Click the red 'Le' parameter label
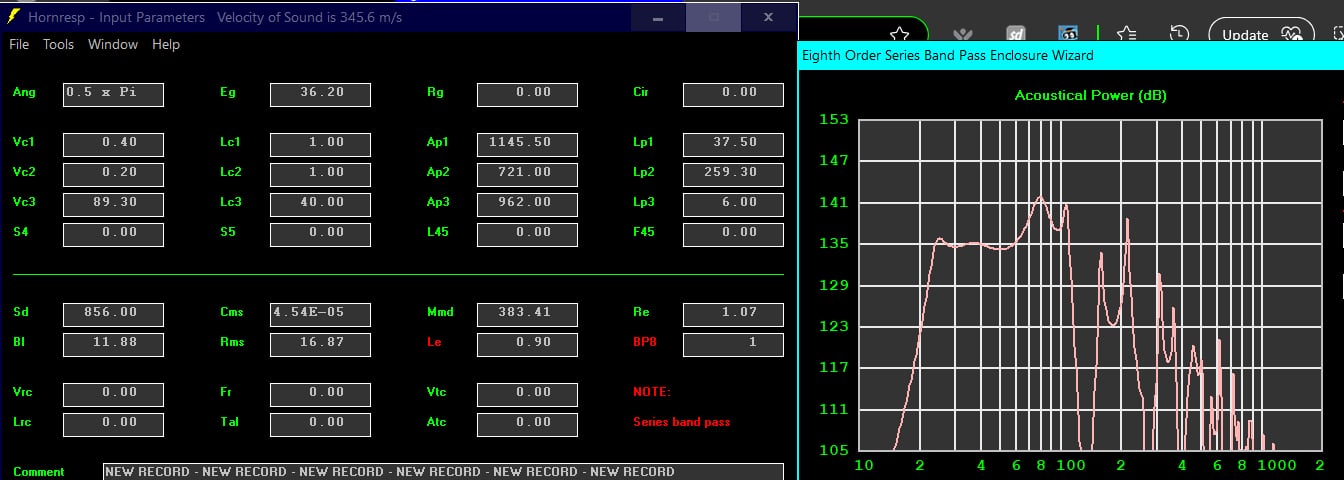 point(433,342)
